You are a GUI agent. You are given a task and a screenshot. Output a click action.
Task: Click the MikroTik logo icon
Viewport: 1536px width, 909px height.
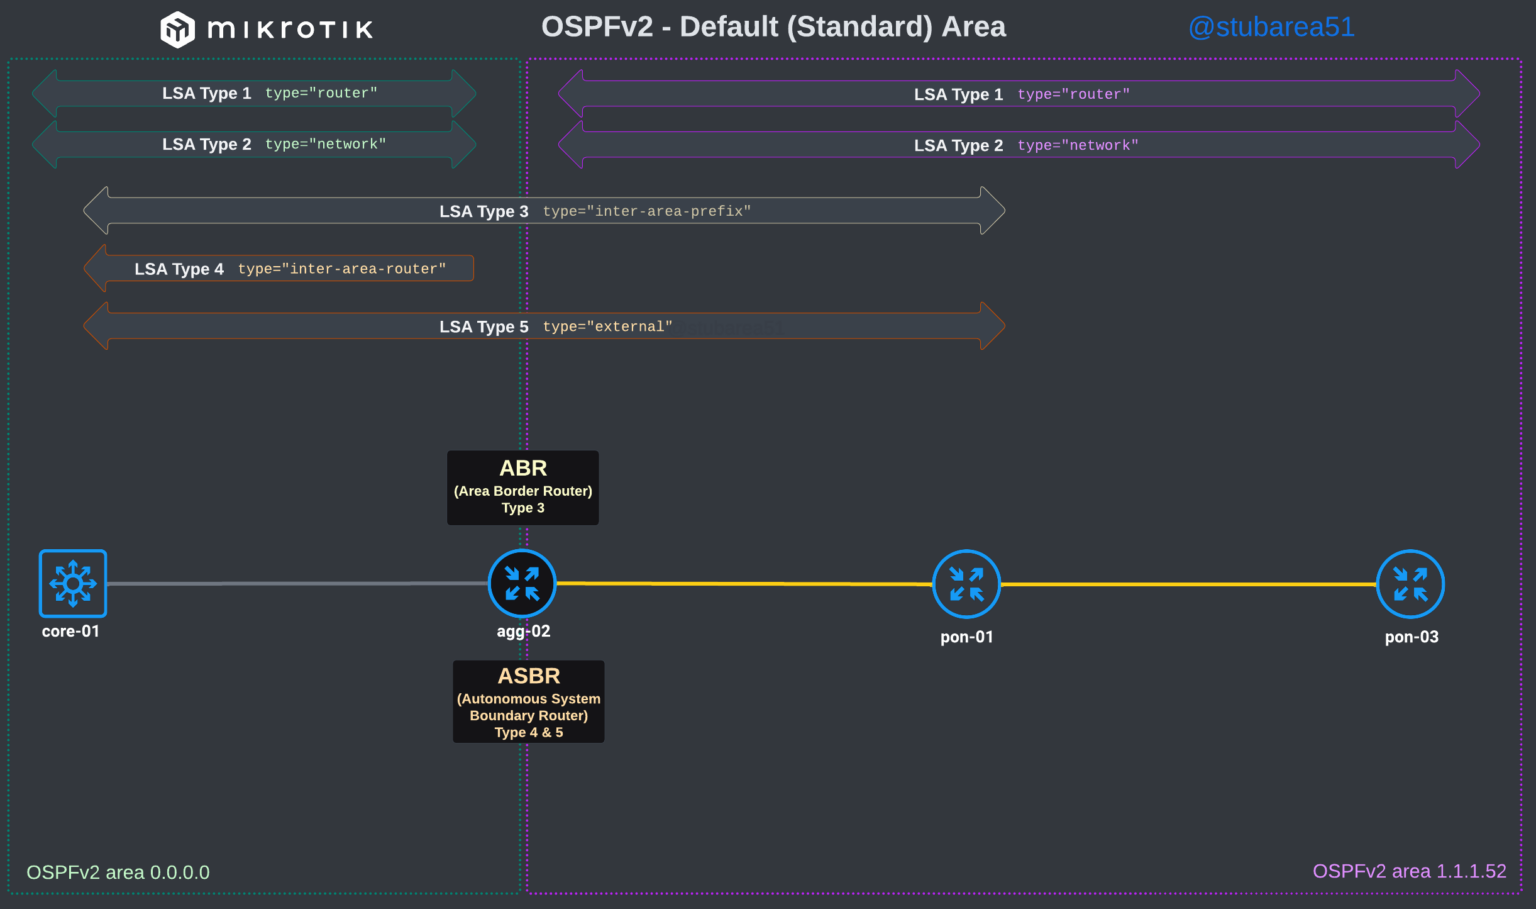(x=178, y=28)
